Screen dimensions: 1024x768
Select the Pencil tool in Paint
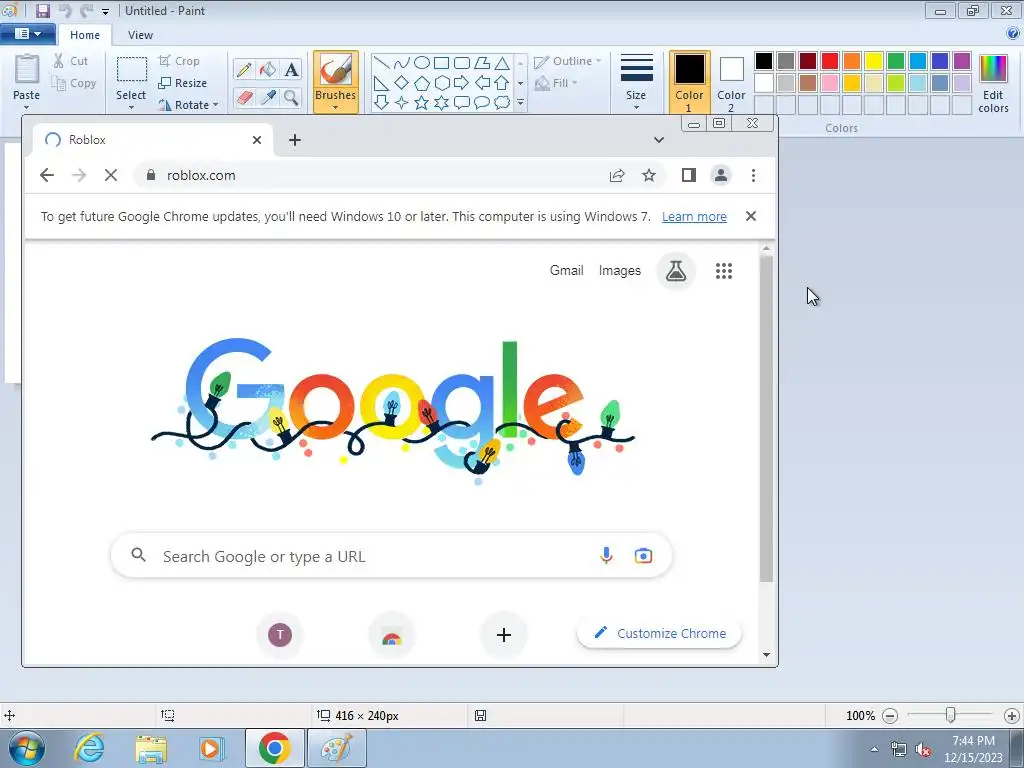(x=244, y=69)
